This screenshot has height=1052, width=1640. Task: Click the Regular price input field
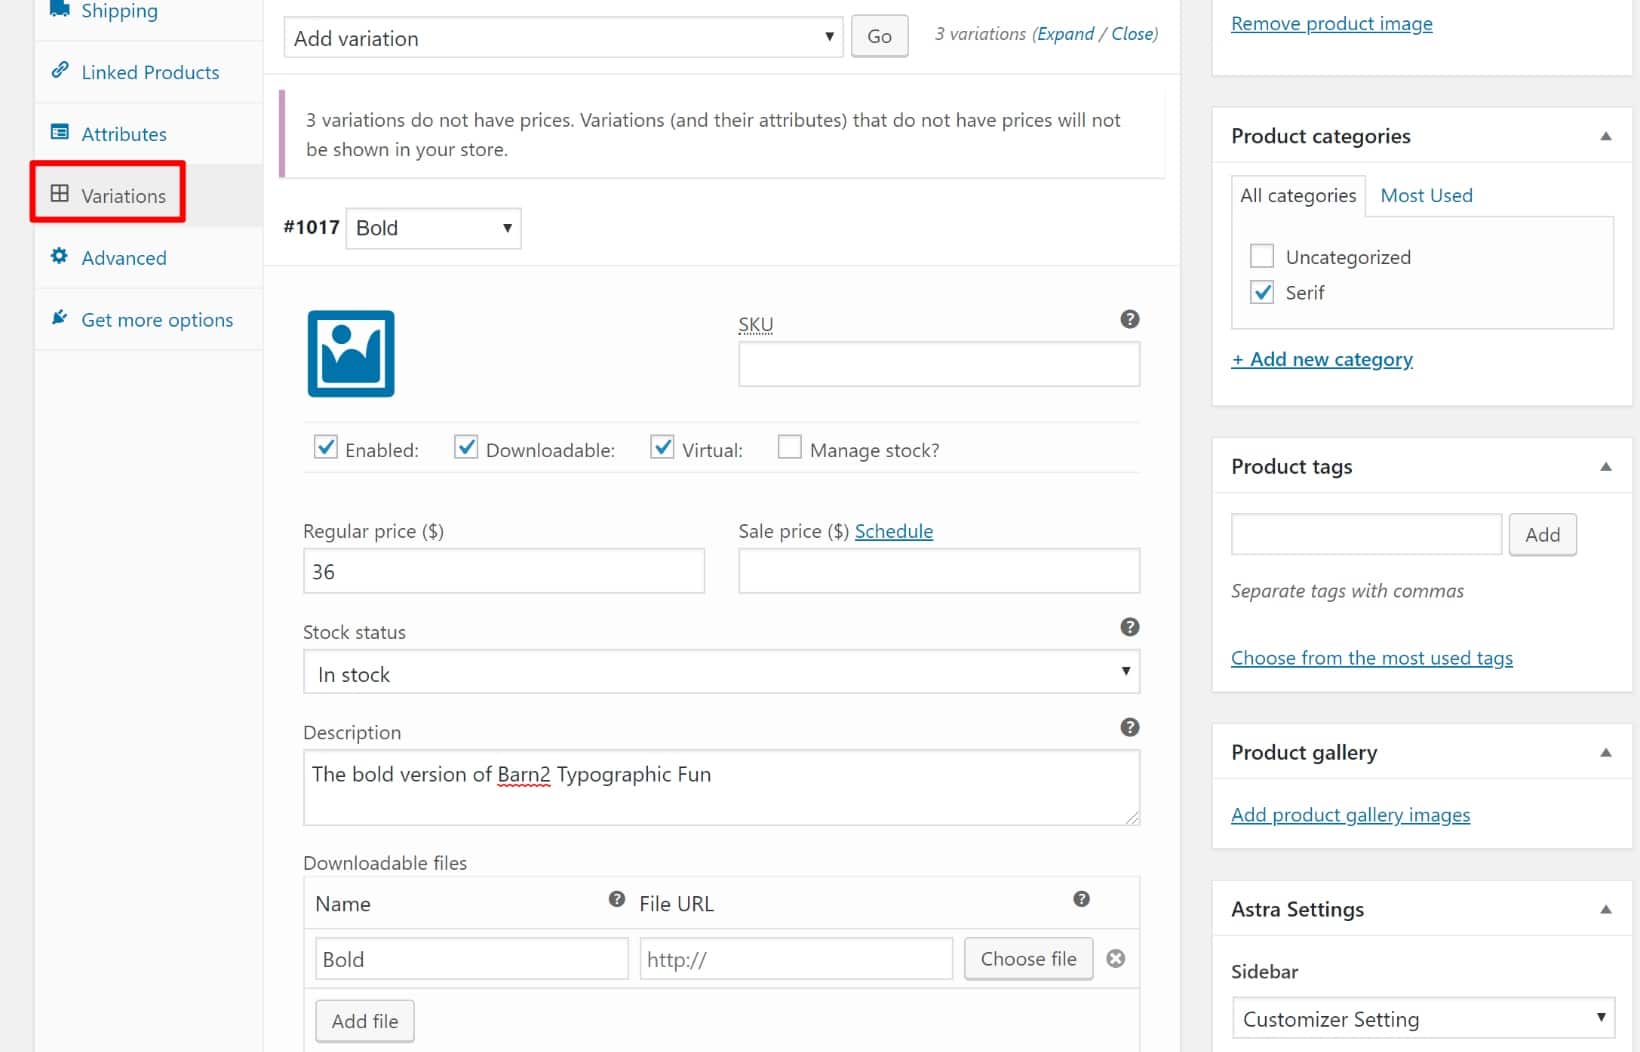503,570
